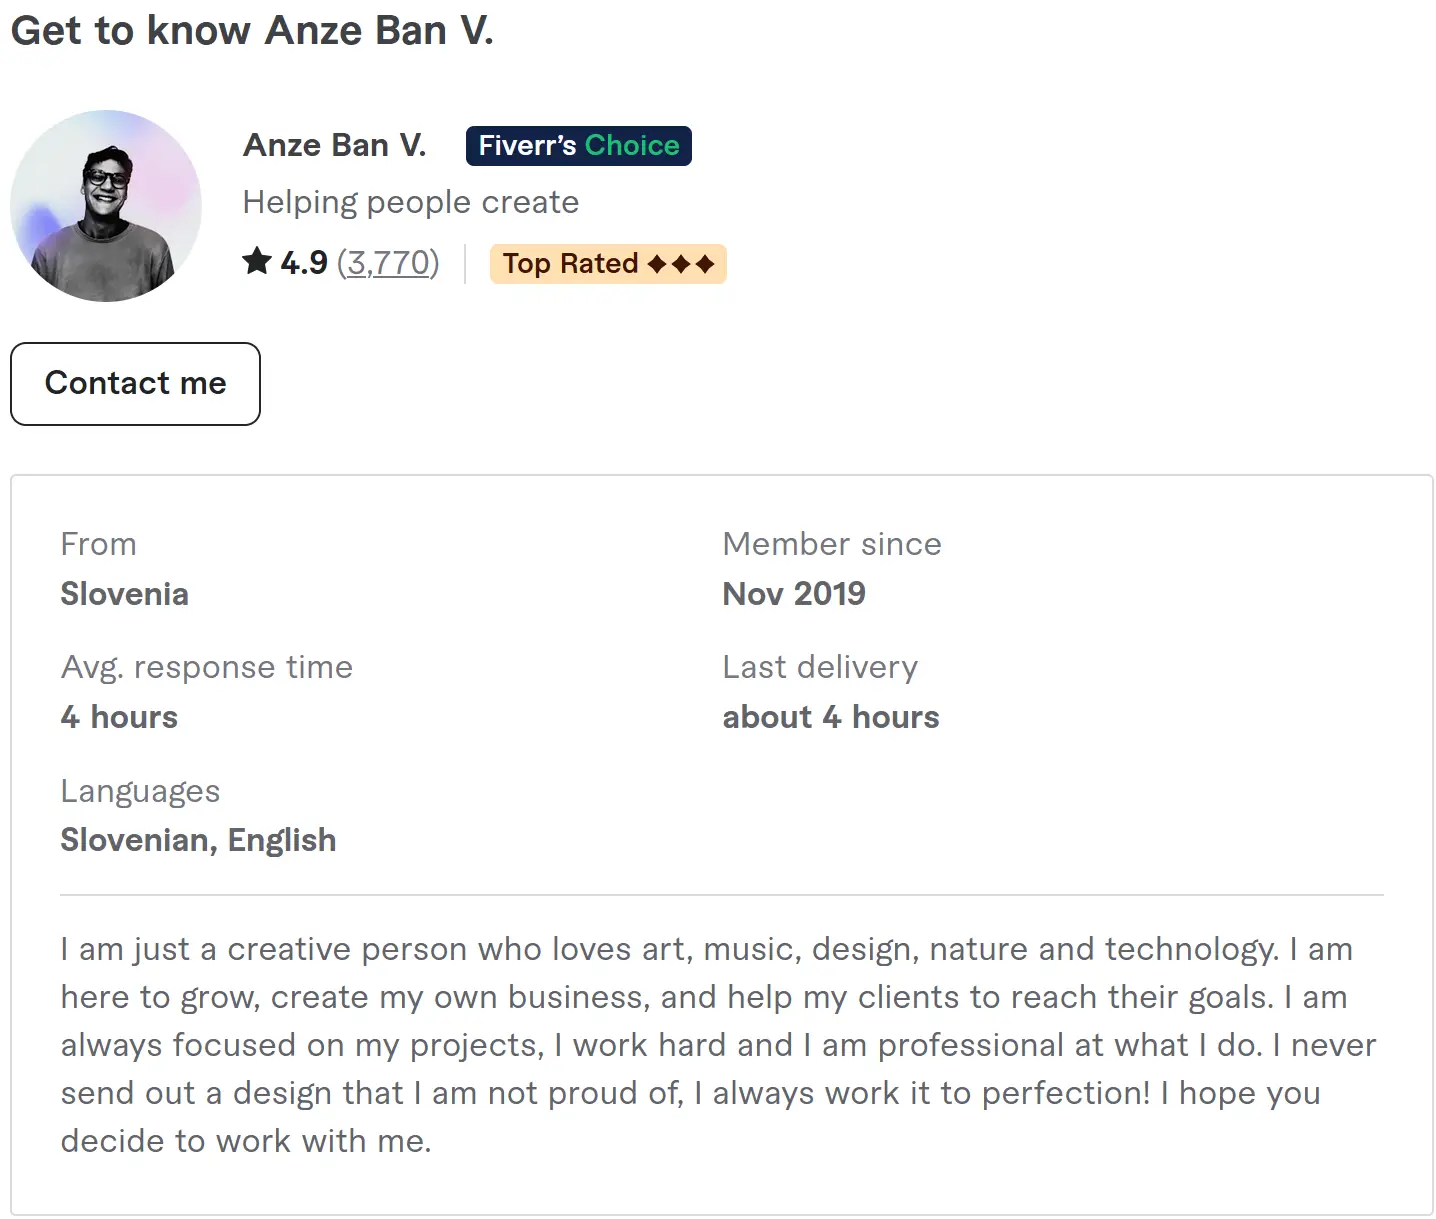1436x1219 pixels.
Task: Click the Get to know heading
Action: (x=252, y=31)
